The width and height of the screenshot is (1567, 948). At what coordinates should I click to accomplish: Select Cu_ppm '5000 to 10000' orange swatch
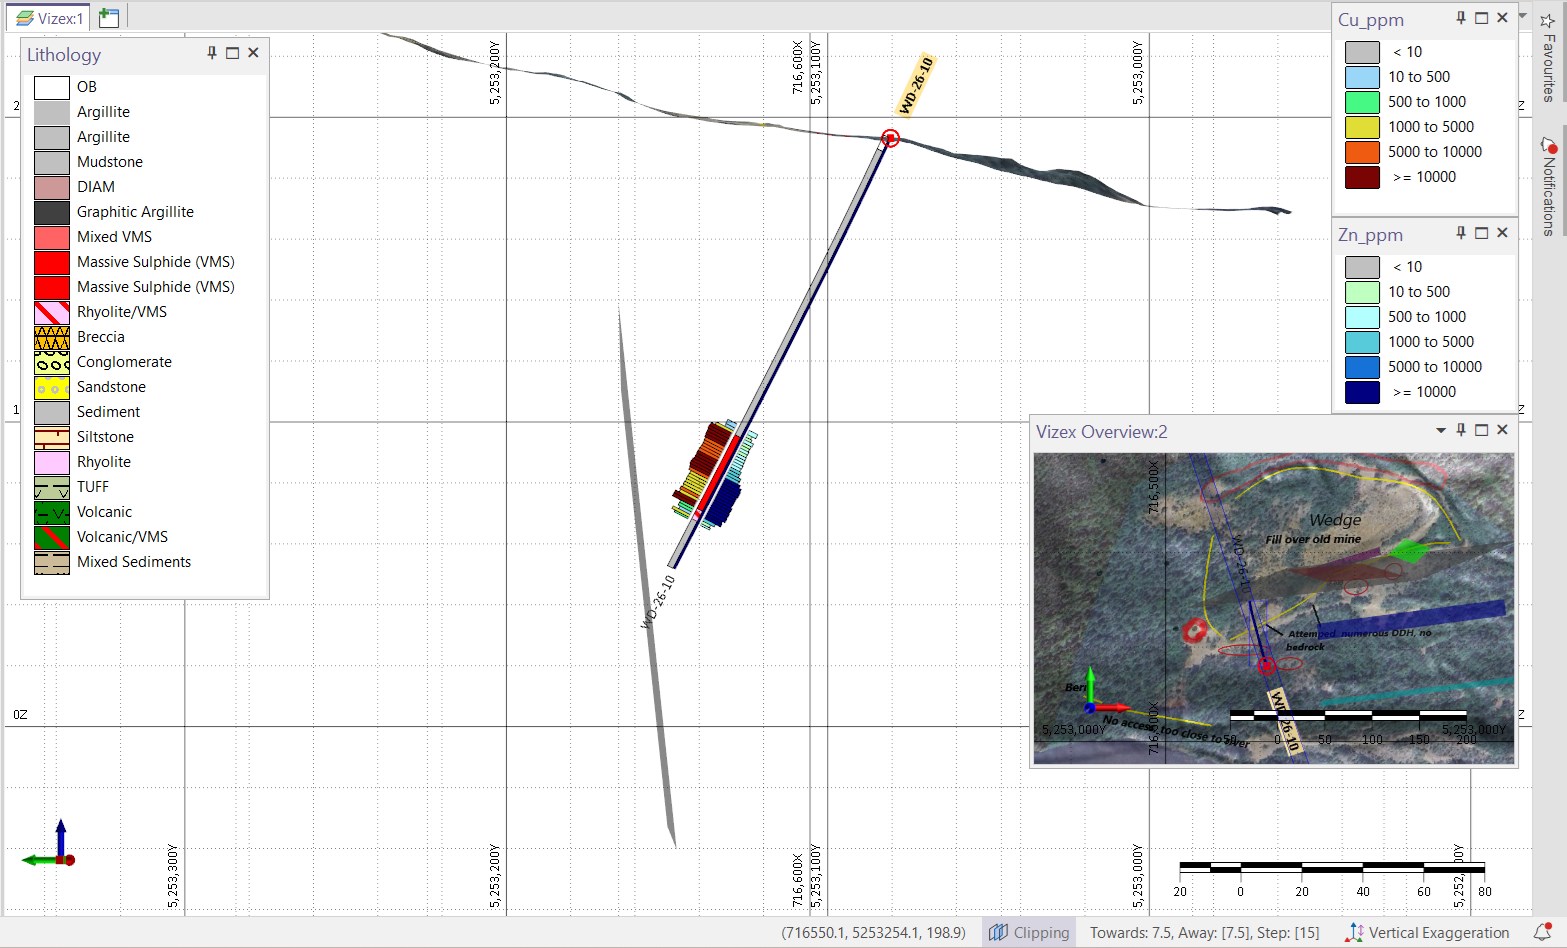(1362, 152)
